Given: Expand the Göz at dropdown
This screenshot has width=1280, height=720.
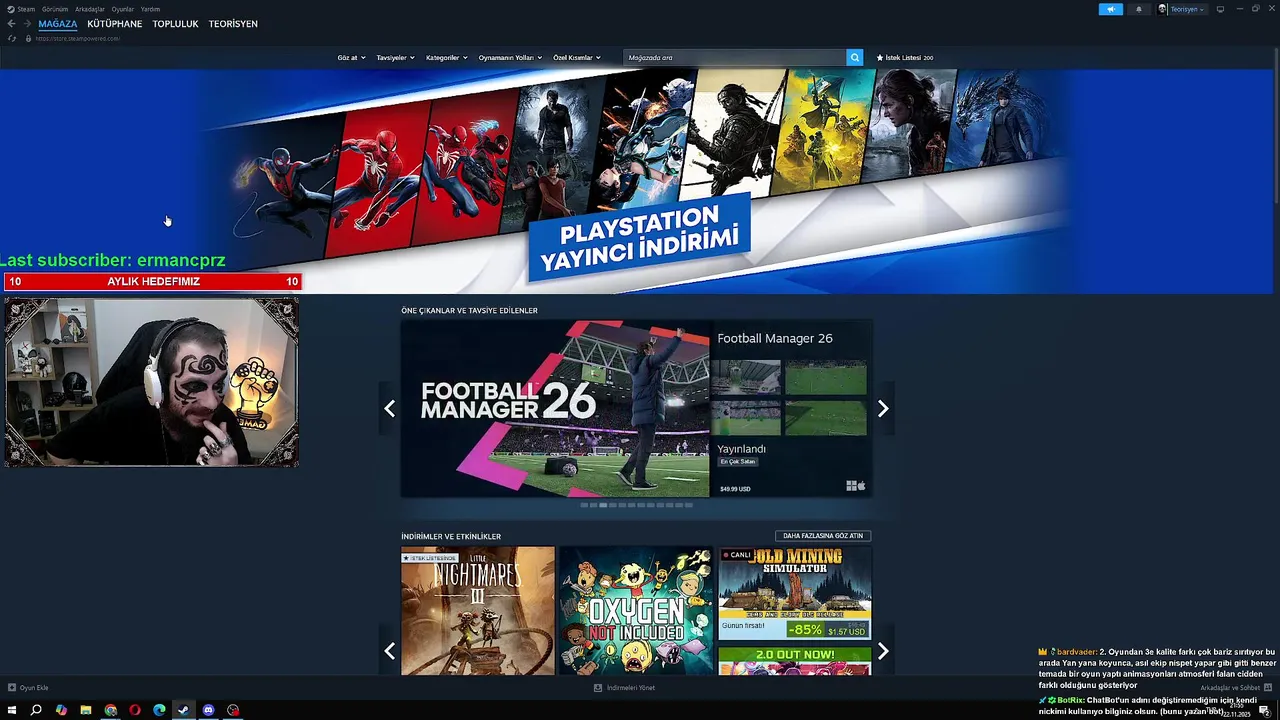Looking at the screenshot, I should pos(351,58).
